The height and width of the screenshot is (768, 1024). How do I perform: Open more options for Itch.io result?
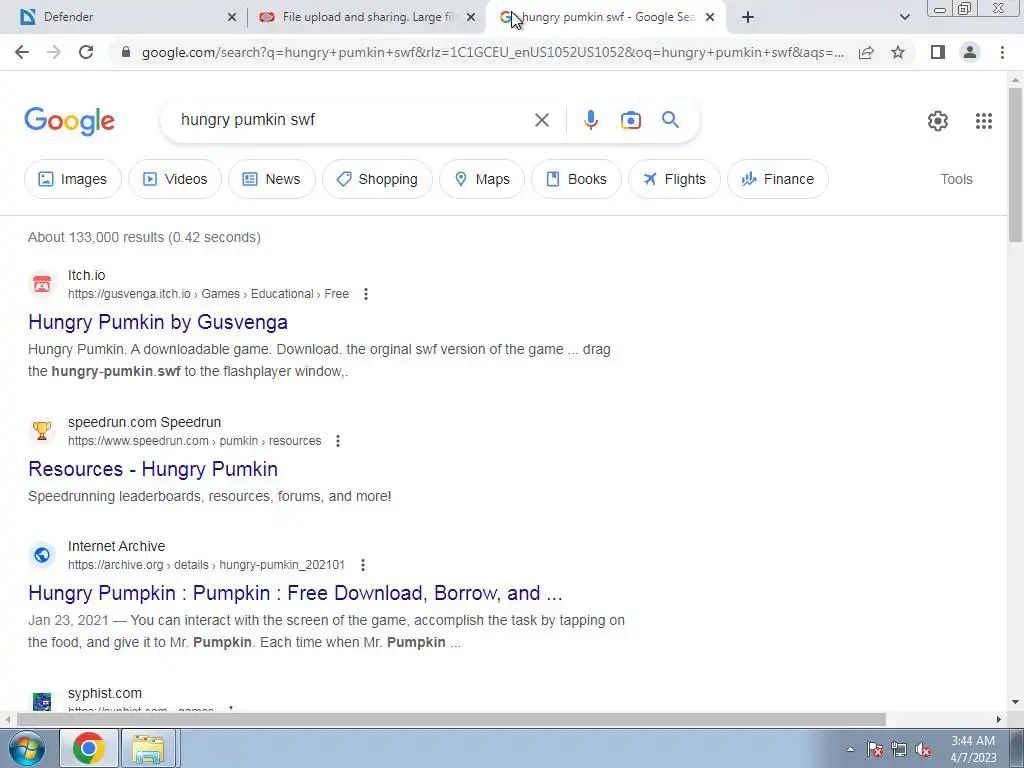(366, 294)
